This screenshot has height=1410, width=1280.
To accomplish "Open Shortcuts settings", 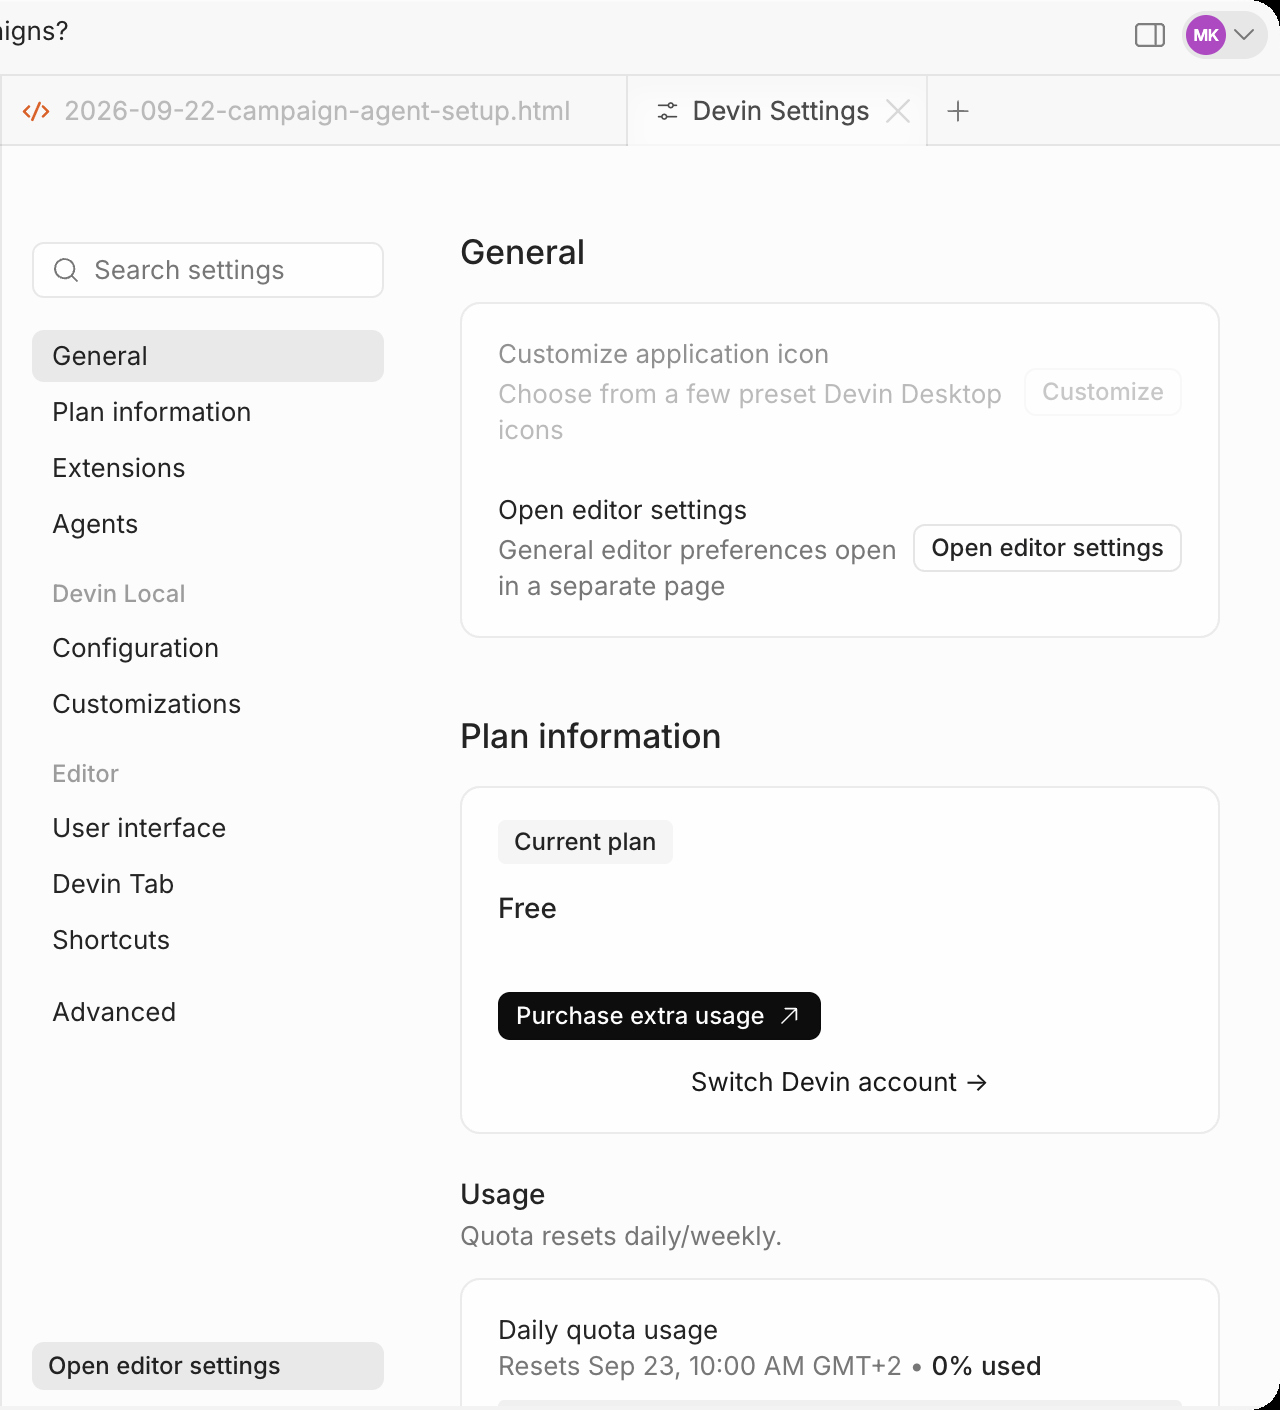I will point(208,940).
